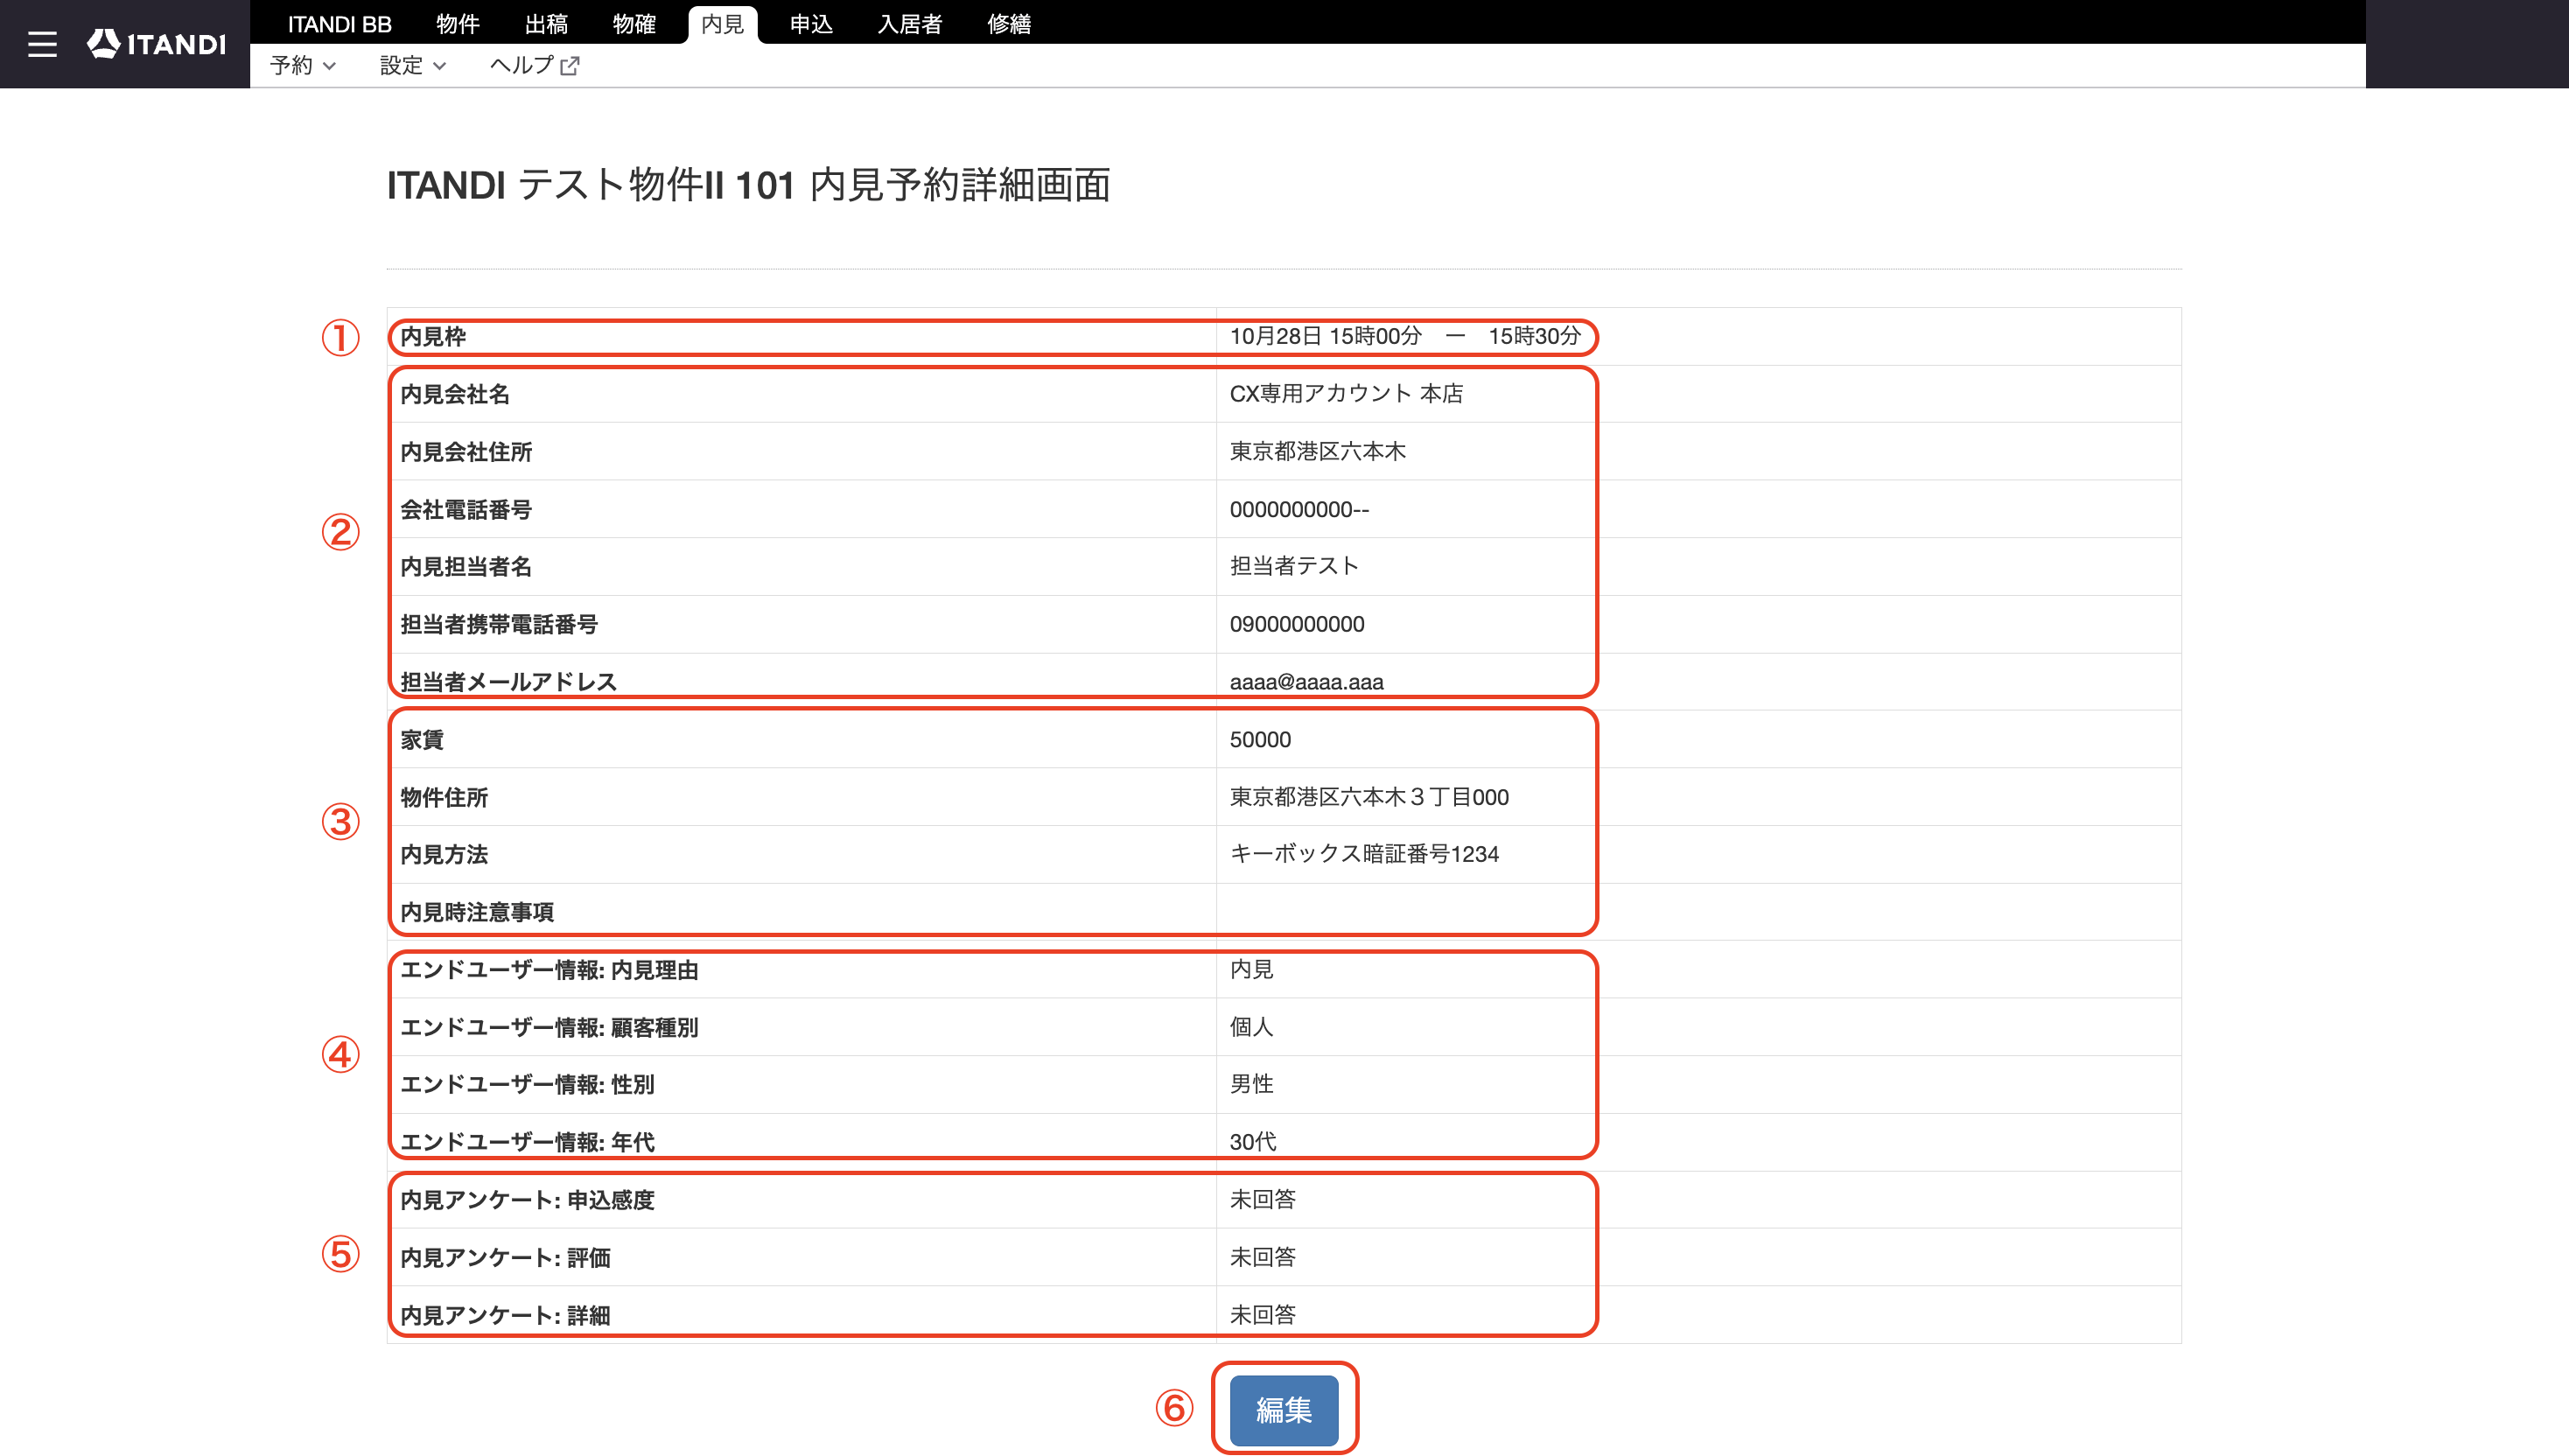Screen dimensions: 2569x1456
Task: Click the エンドユーザー情報: 顧客種別 label
Action: pos(549,1028)
